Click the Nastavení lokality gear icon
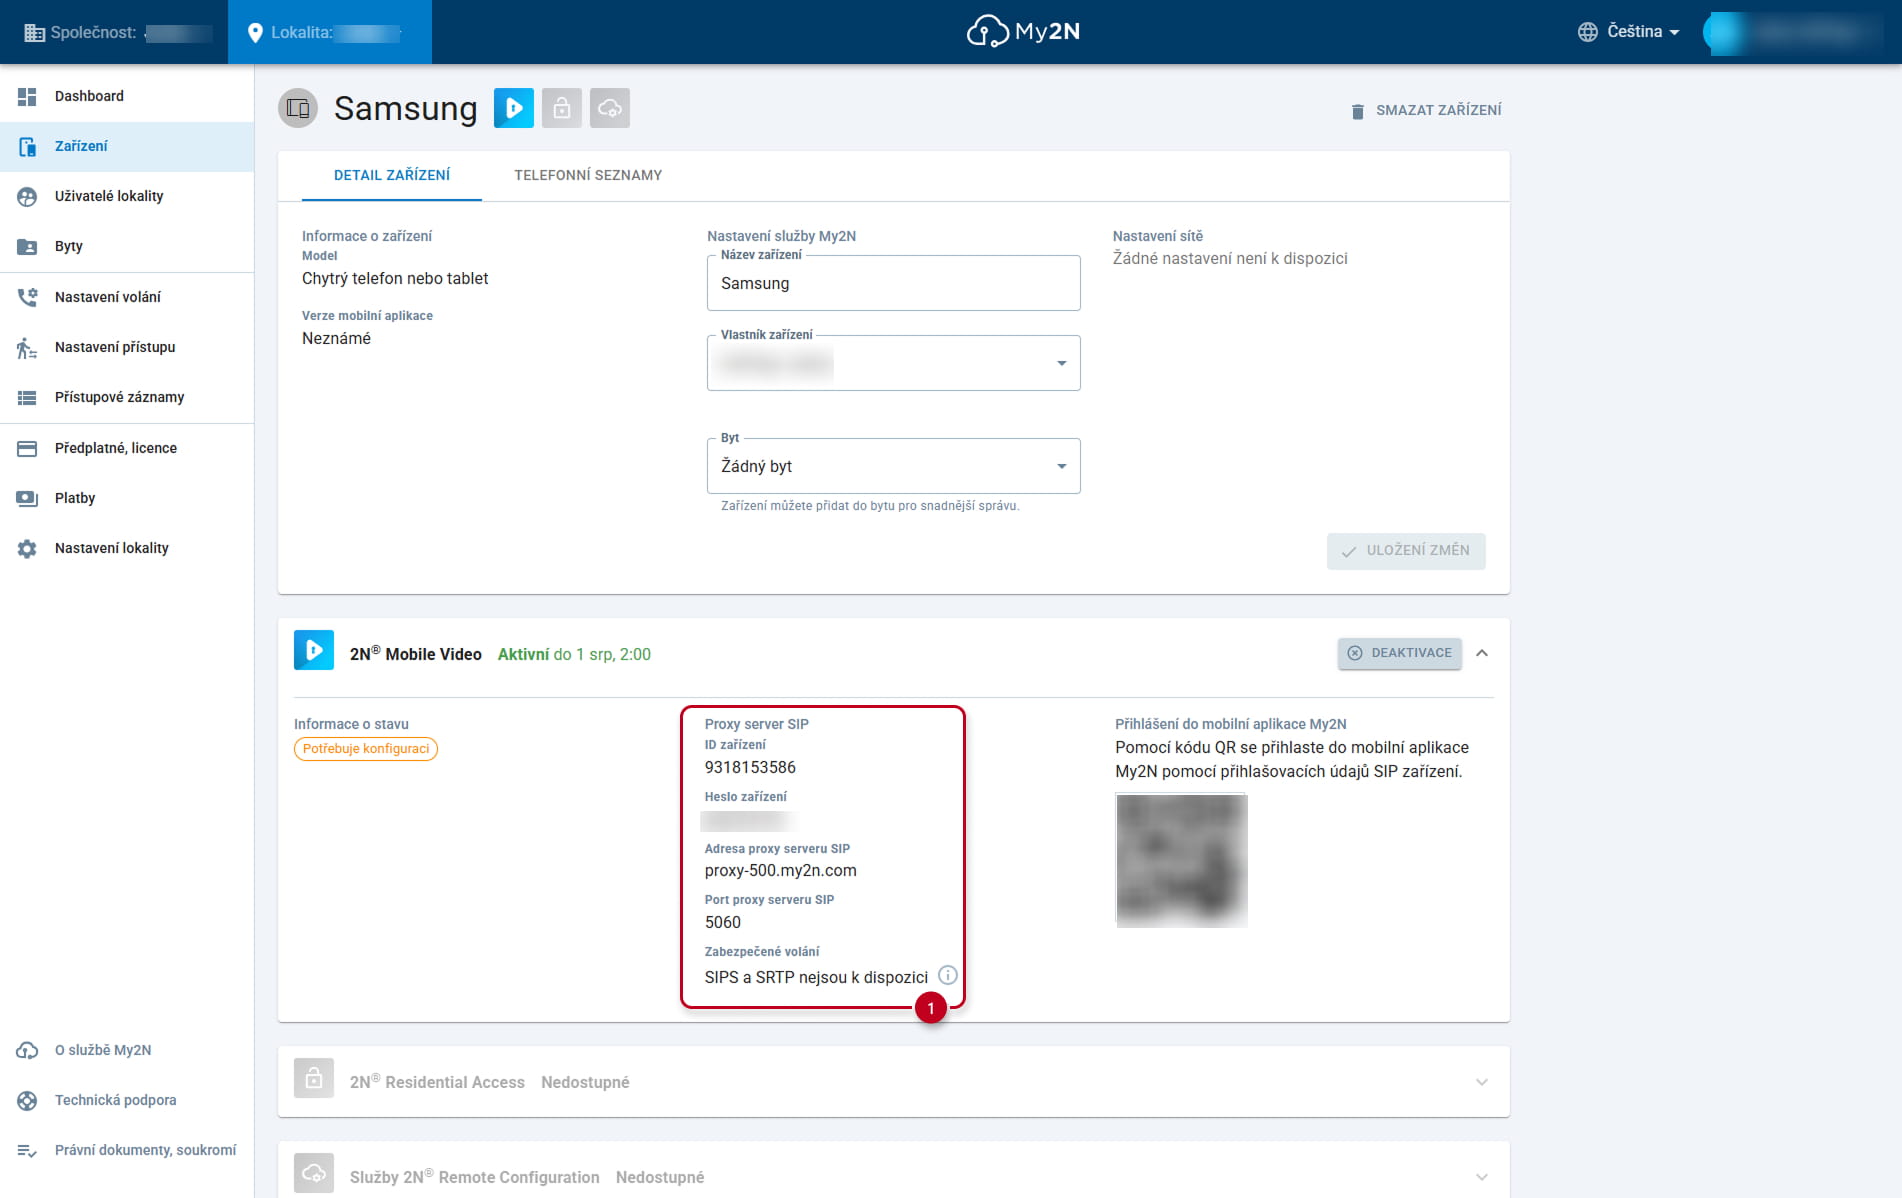The width and height of the screenshot is (1902, 1198). point(27,548)
